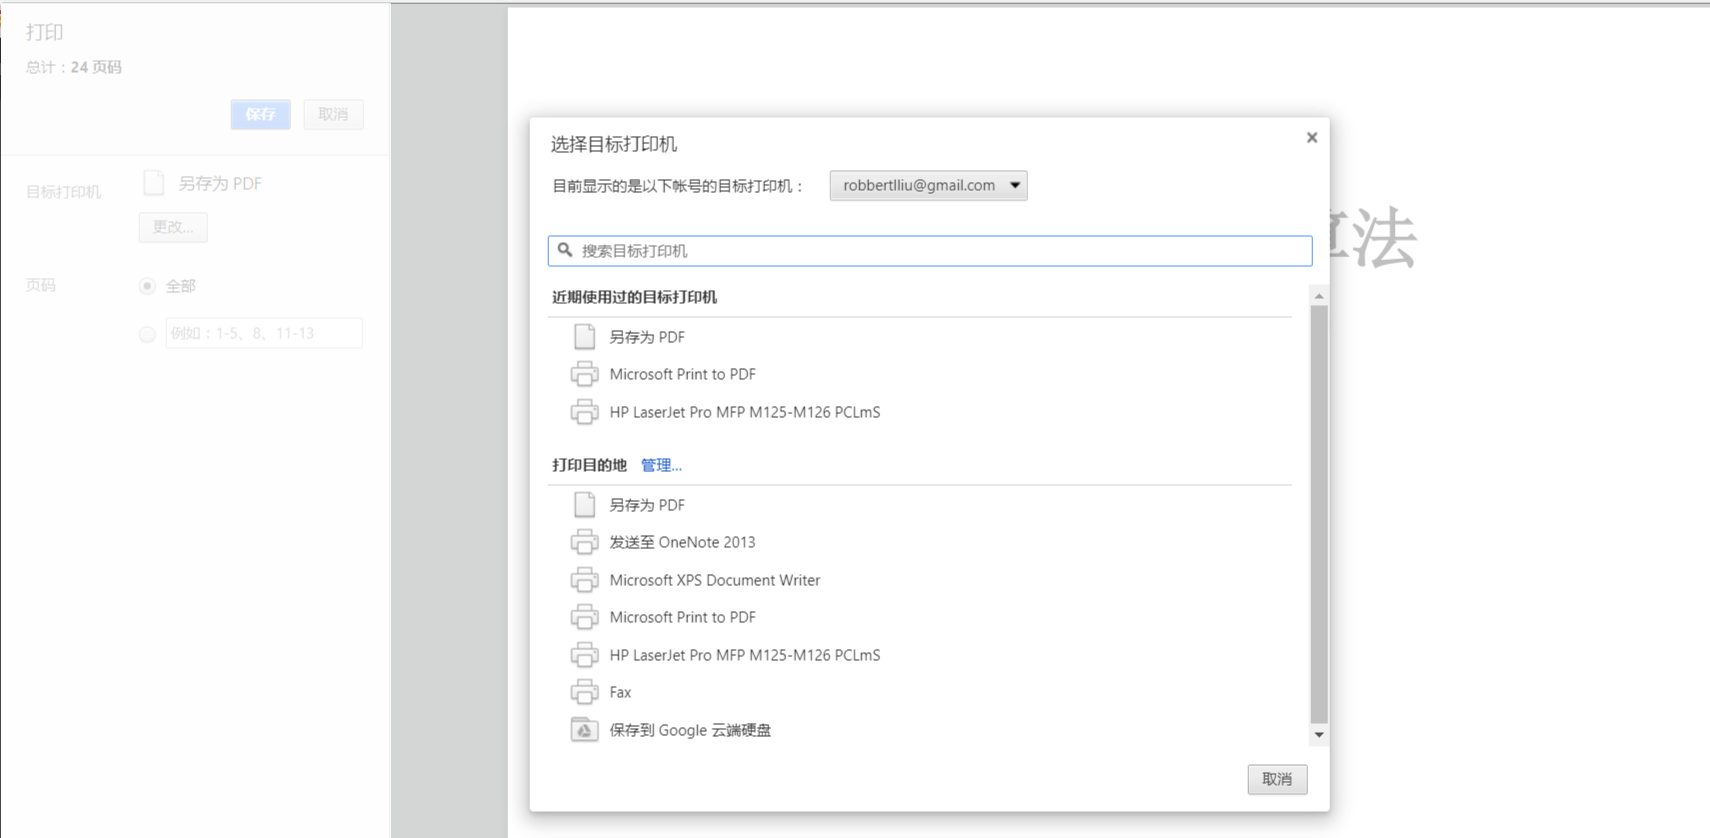The height and width of the screenshot is (838, 1710).
Task: Choose Microsoft Print to PDF under 打印目的地
Action: click(x=682, y=617)
